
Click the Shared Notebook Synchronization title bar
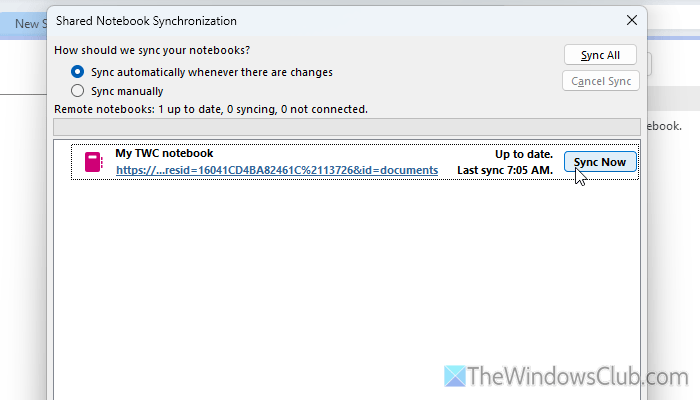(300, 19)
